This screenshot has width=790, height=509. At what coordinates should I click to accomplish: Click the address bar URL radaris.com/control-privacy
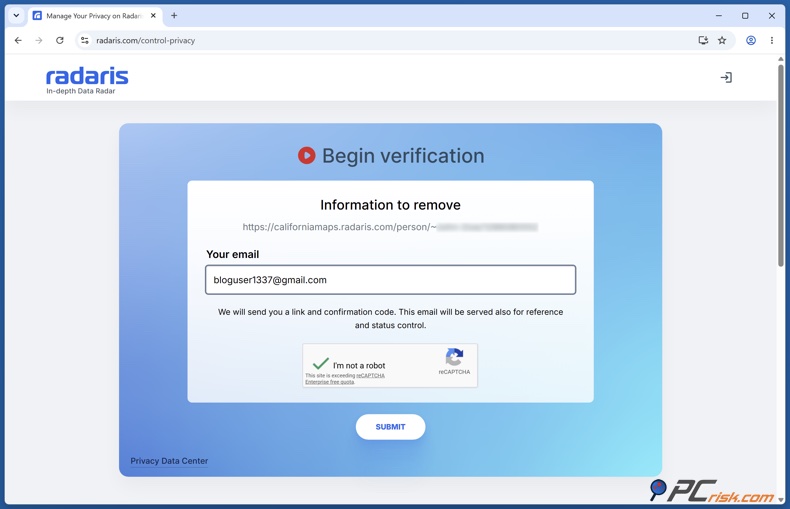[146, 40]
